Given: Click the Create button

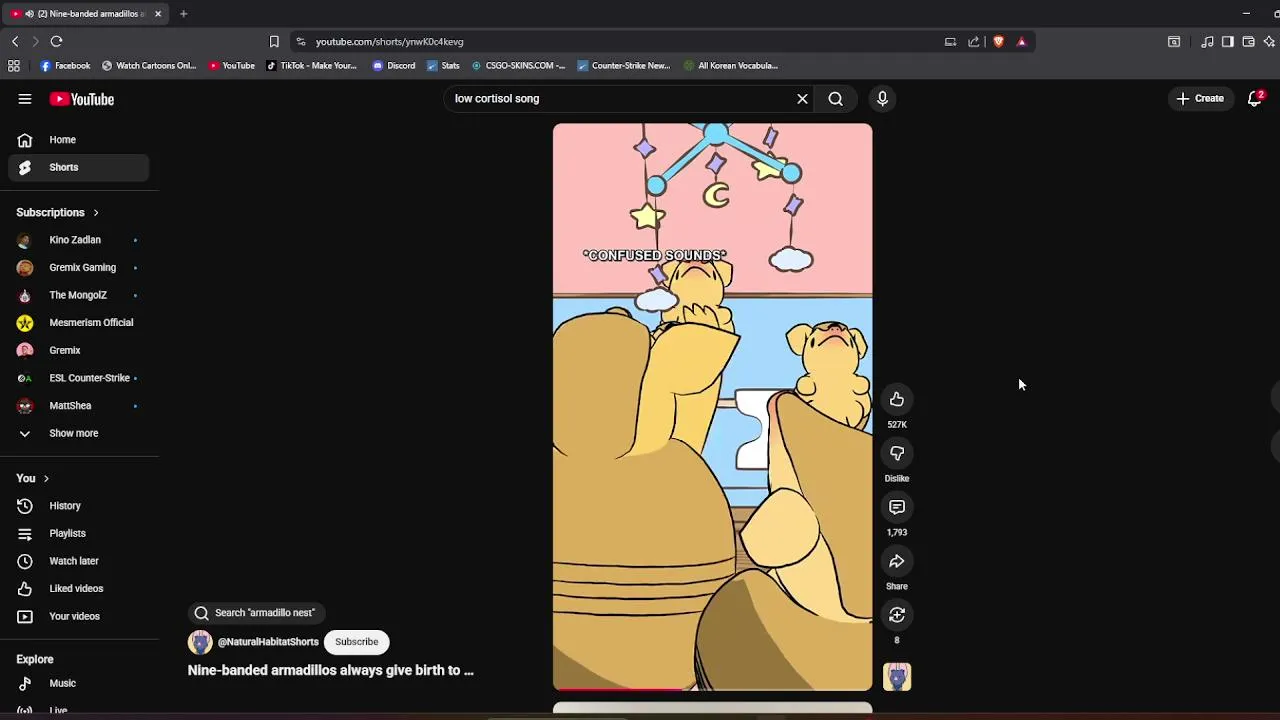Looking at the screenshot, I should pyautogui.click(x=1200, y=98).
